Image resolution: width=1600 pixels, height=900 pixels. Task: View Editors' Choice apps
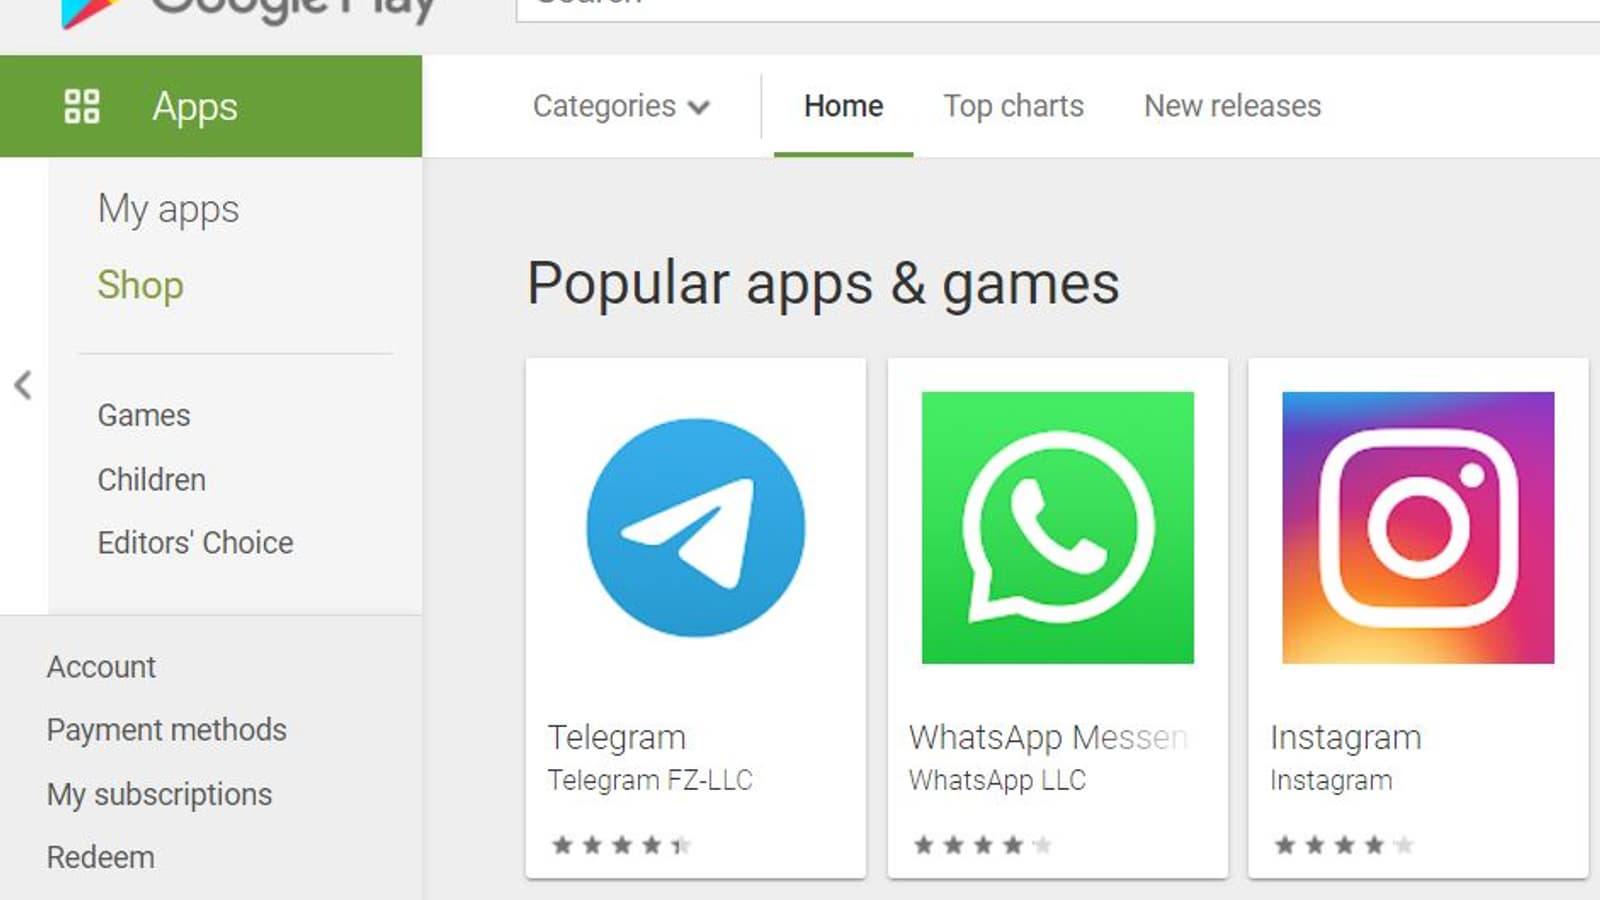pos(195,543)
